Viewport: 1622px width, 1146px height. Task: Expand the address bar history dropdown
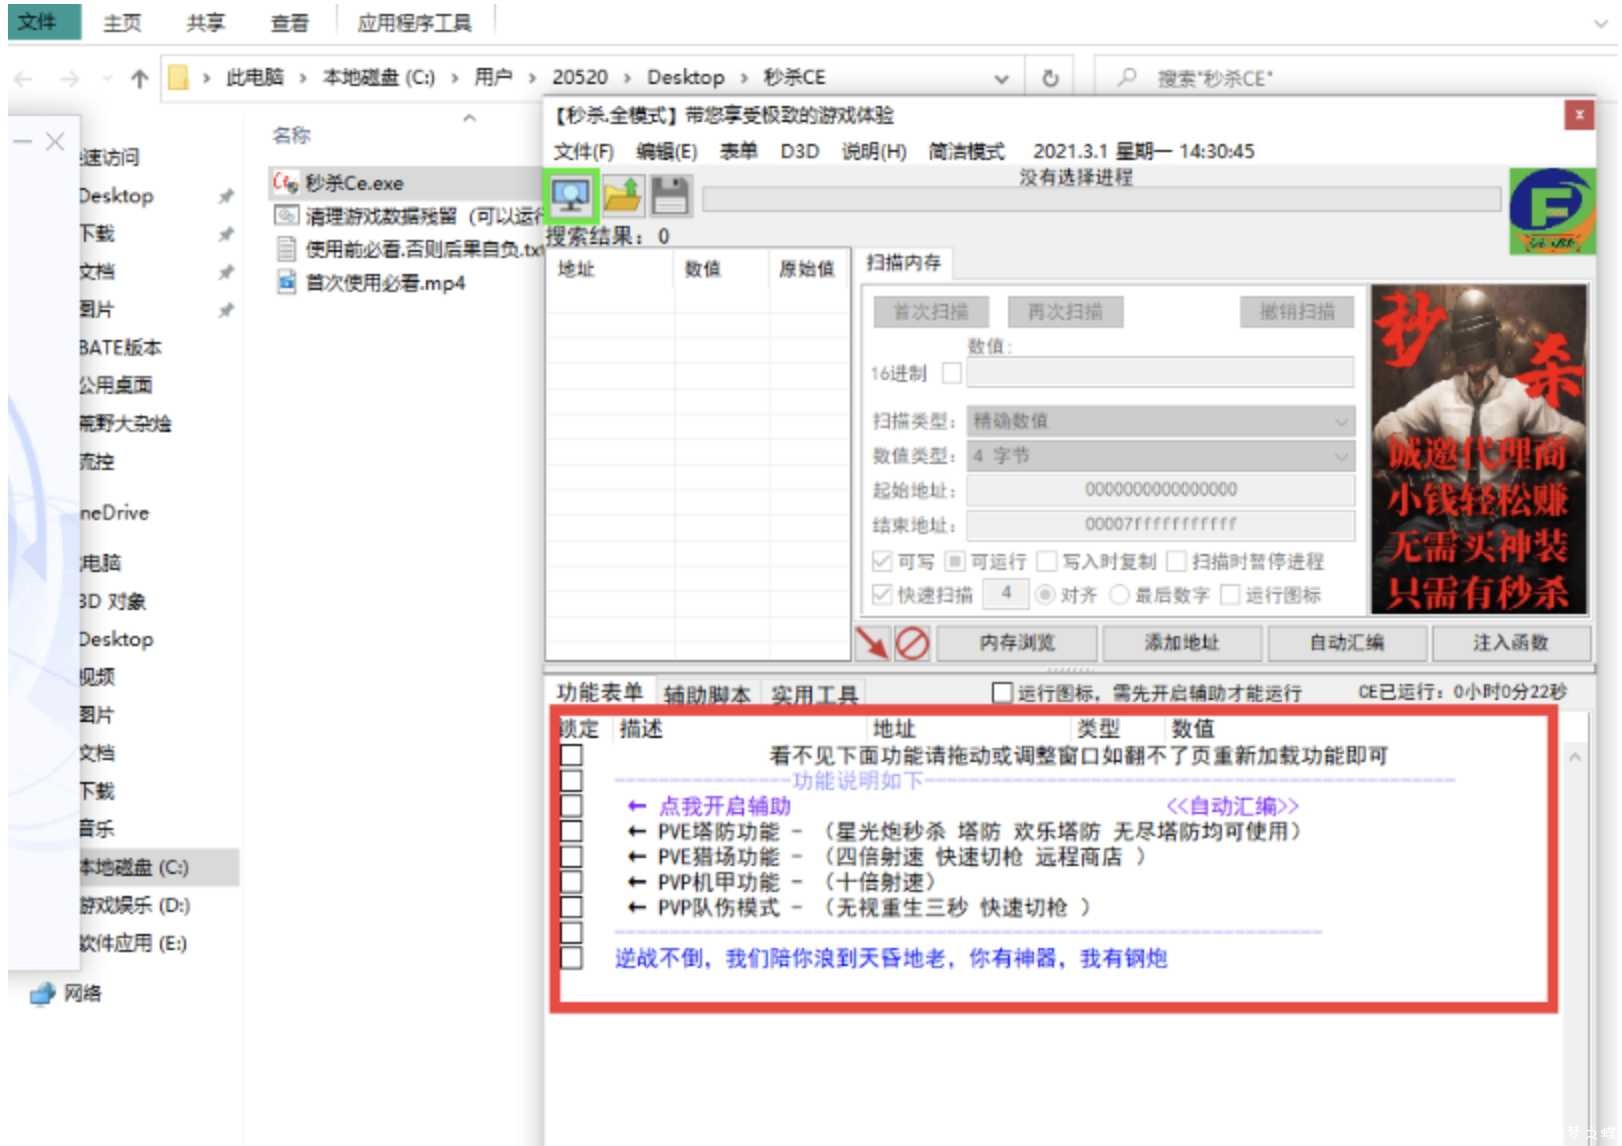pos(1001,78)
